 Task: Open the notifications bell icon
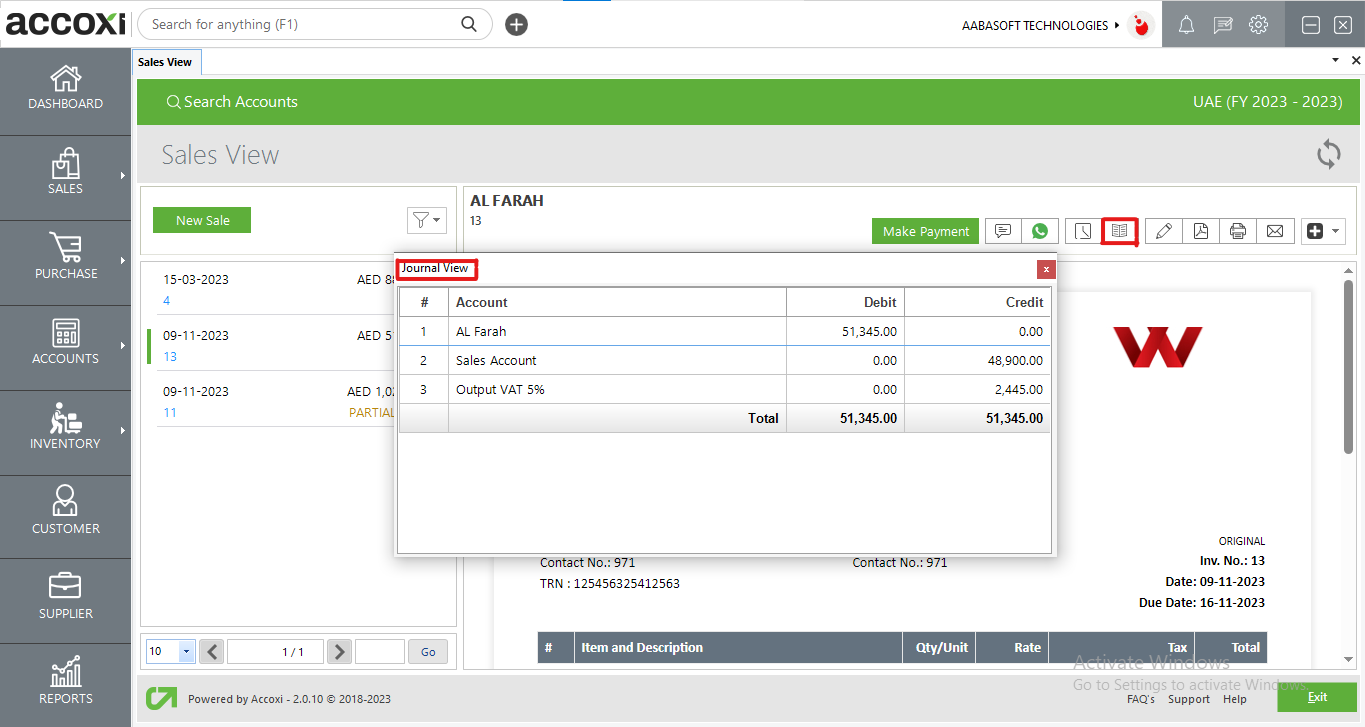click(1186, 24)
